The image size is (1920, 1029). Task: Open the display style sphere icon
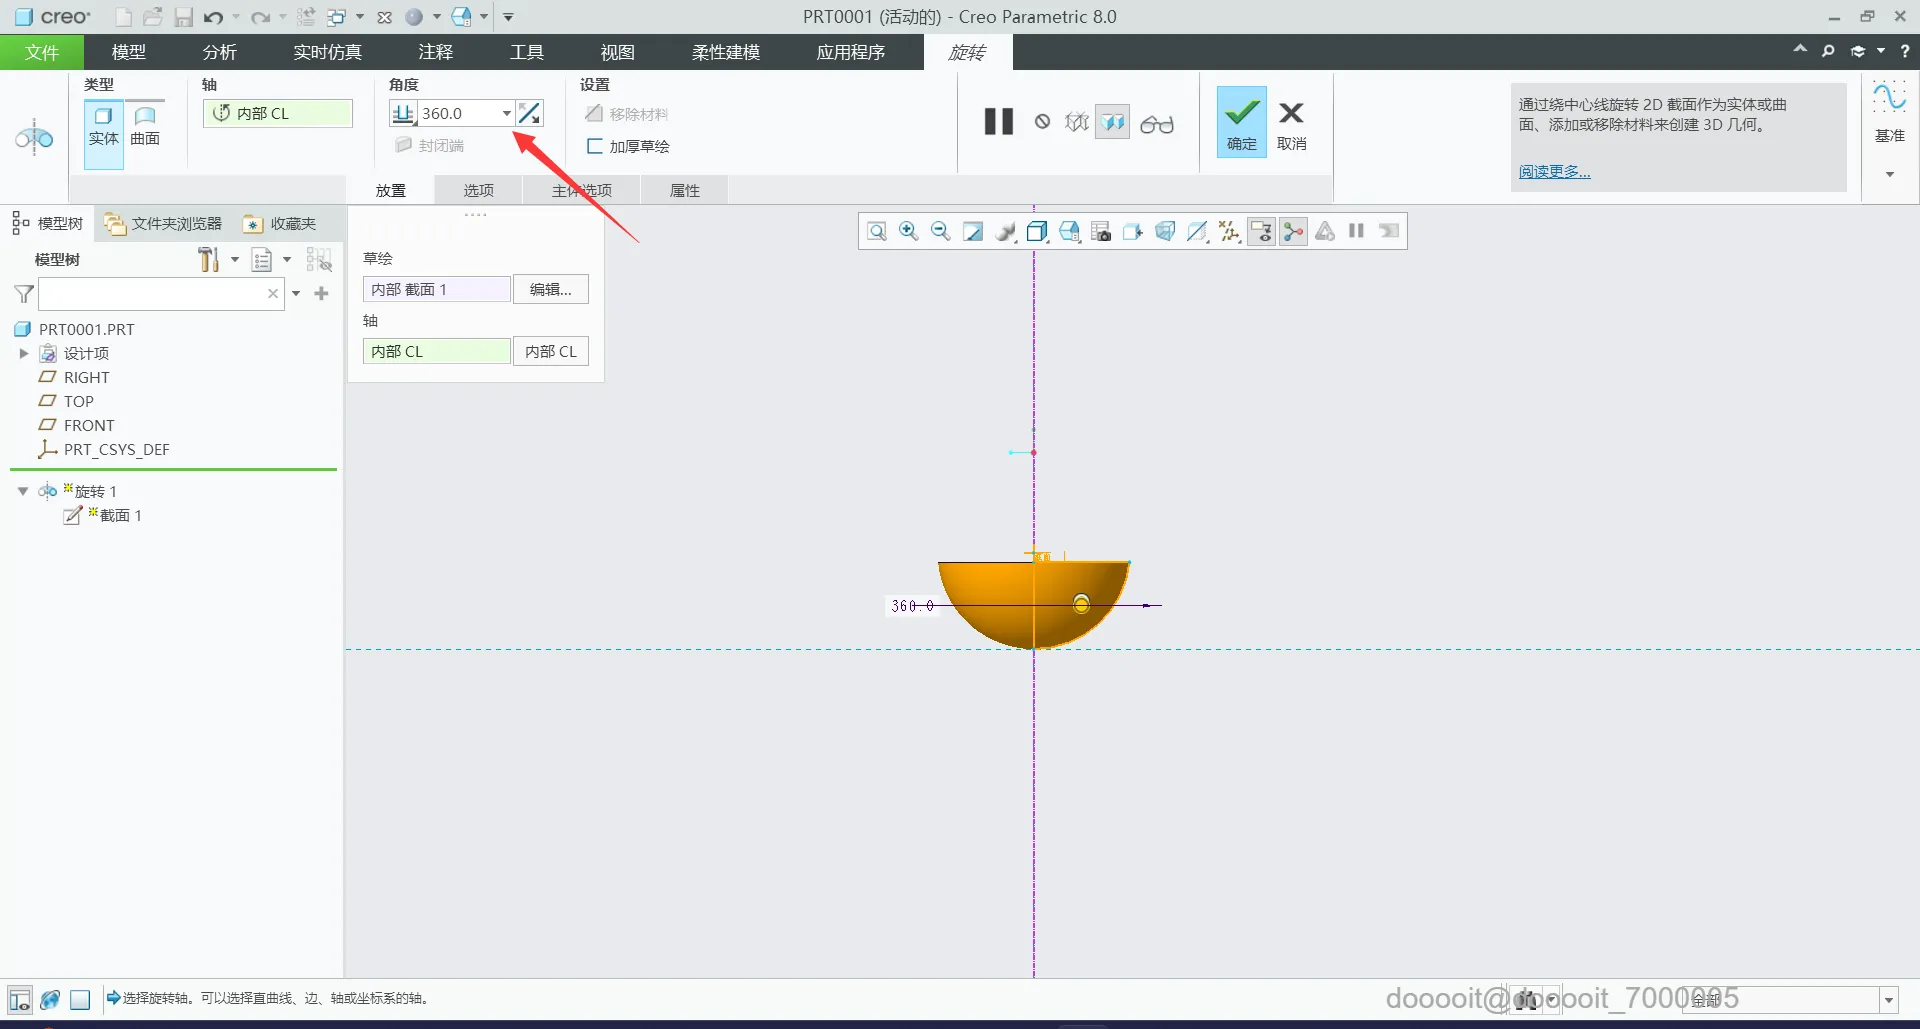point(1005,232)
